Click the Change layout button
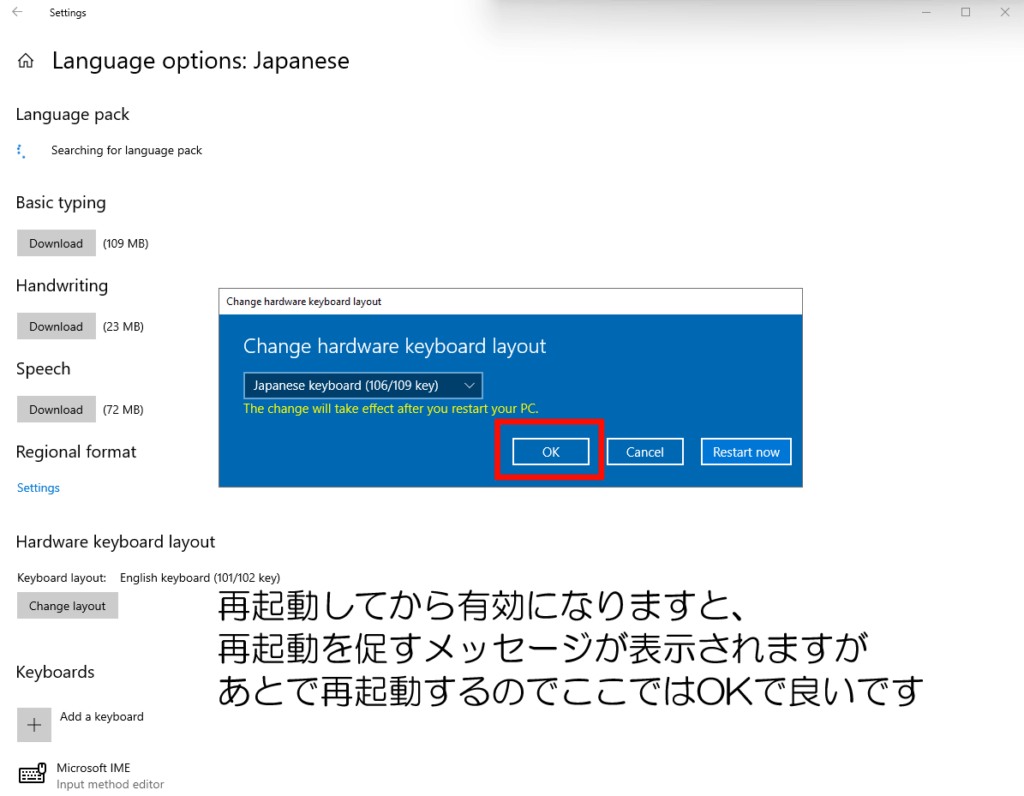This screenshot has width=1024, height=796. (67, 606)
